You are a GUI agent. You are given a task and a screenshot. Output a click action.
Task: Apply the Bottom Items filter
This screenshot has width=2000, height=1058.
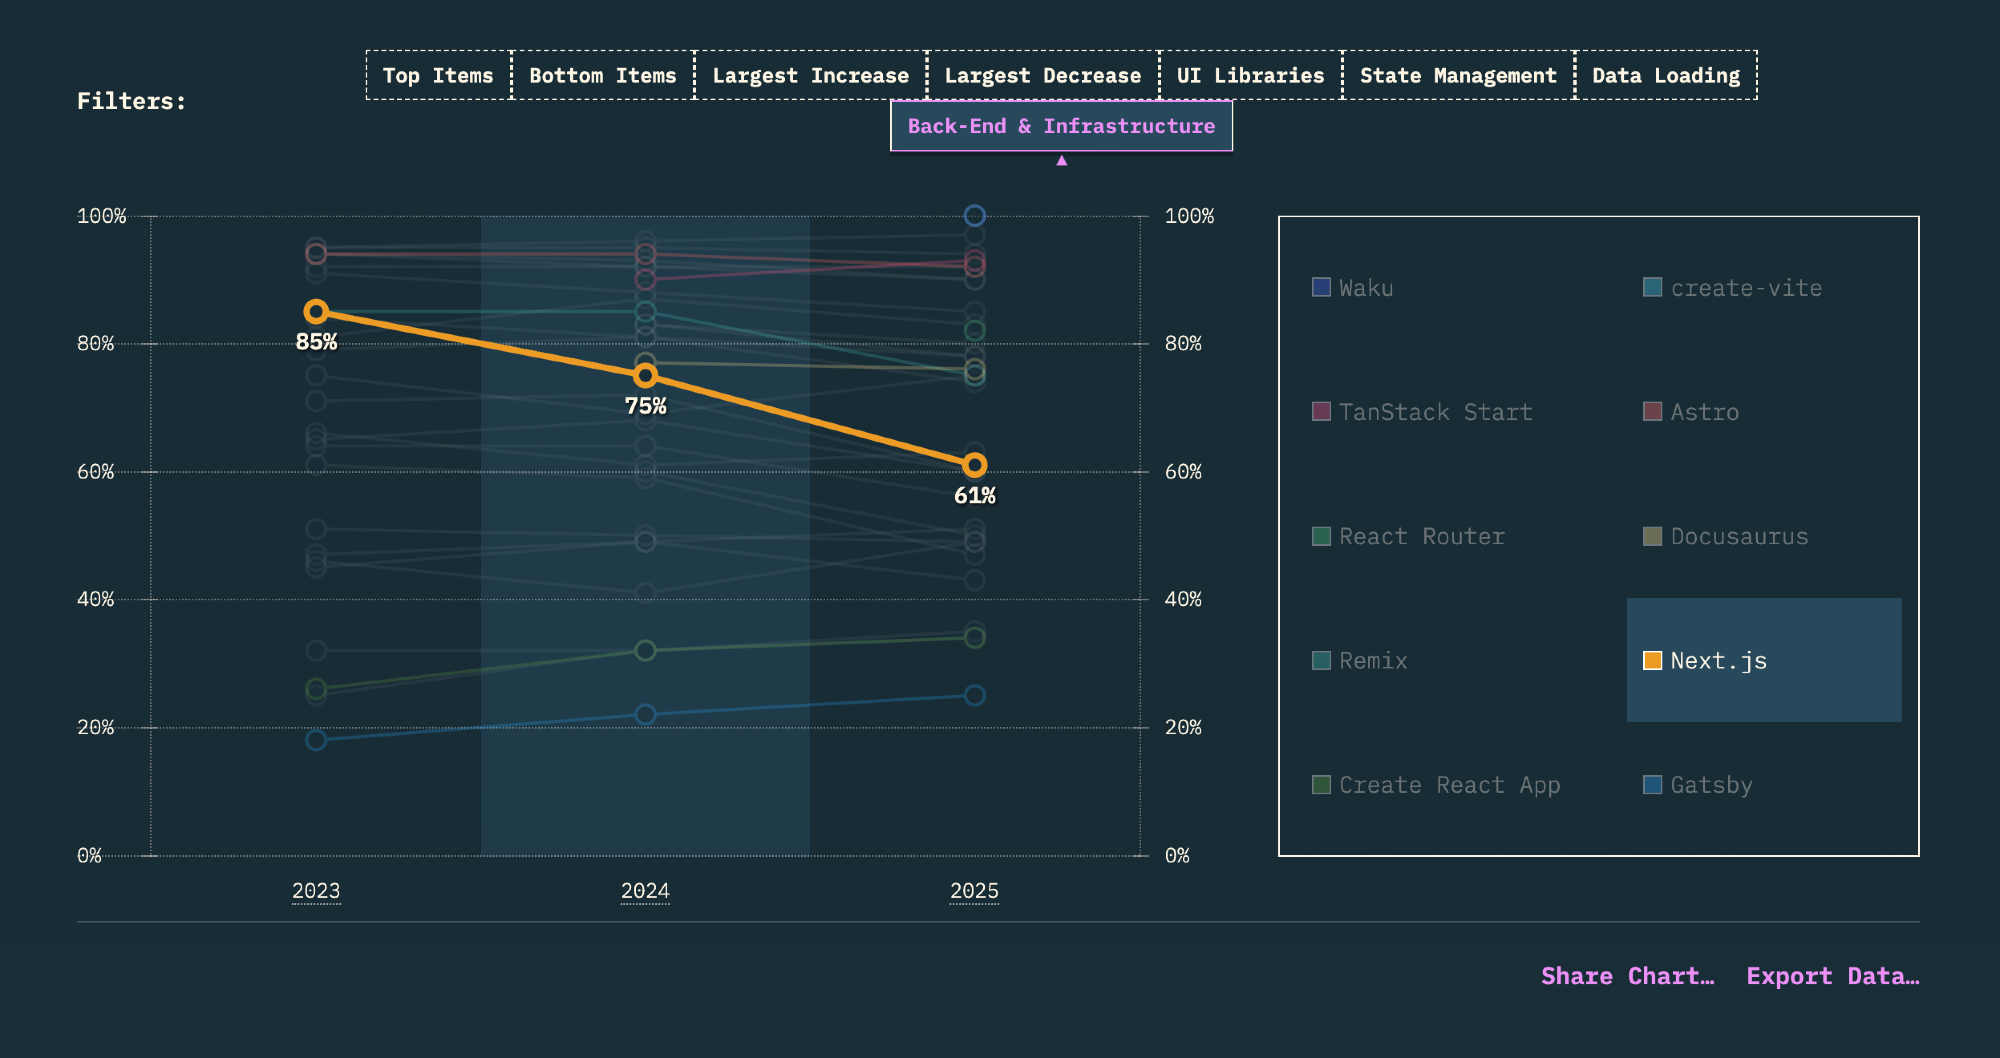coord(602,76)
